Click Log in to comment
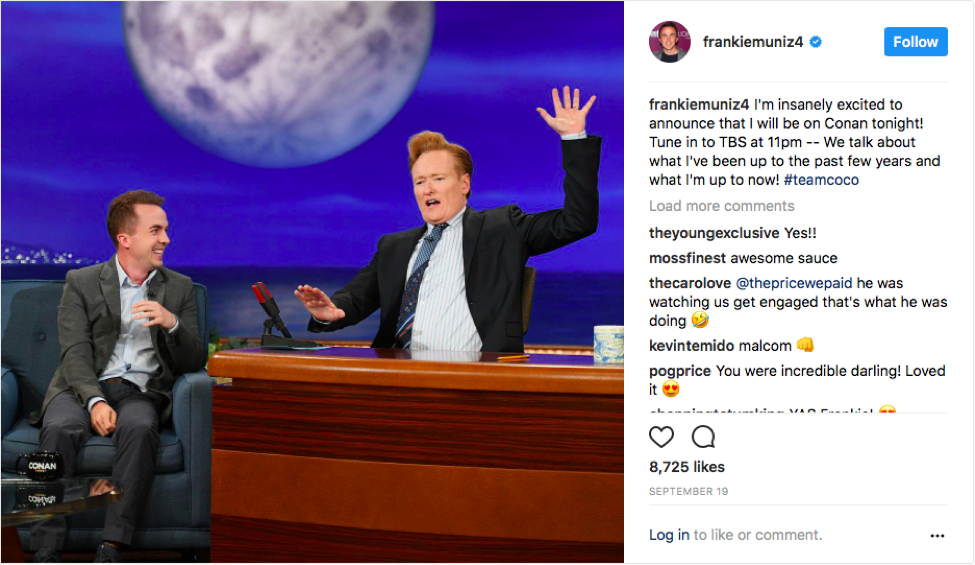 (x=669, y=535)
